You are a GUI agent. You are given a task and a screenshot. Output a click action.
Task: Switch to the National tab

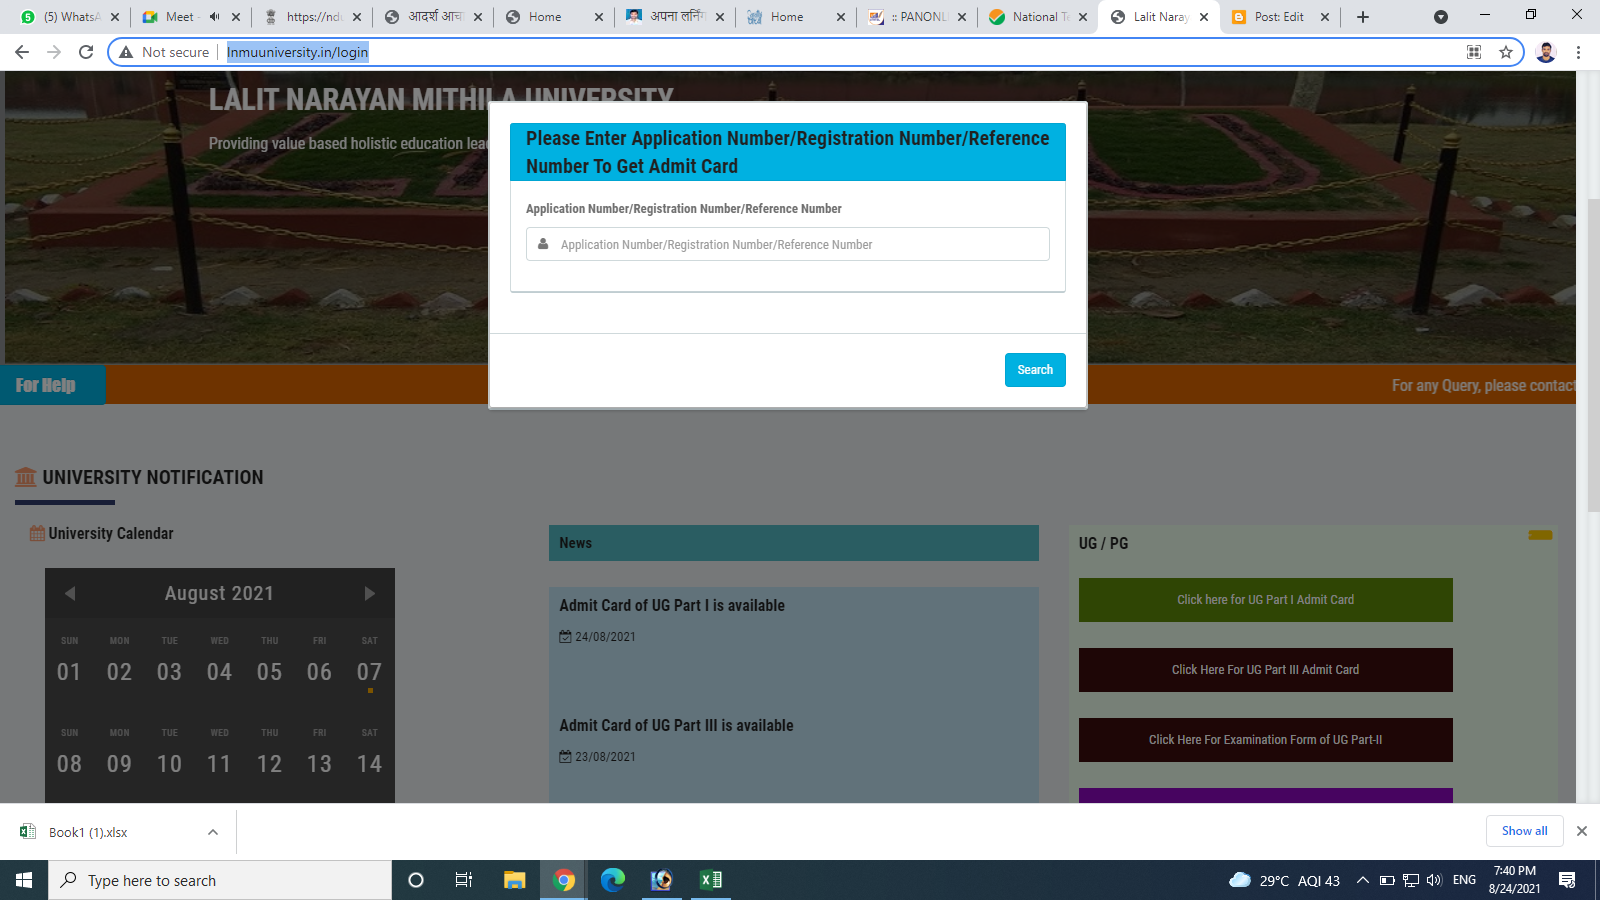(1038, 17)
